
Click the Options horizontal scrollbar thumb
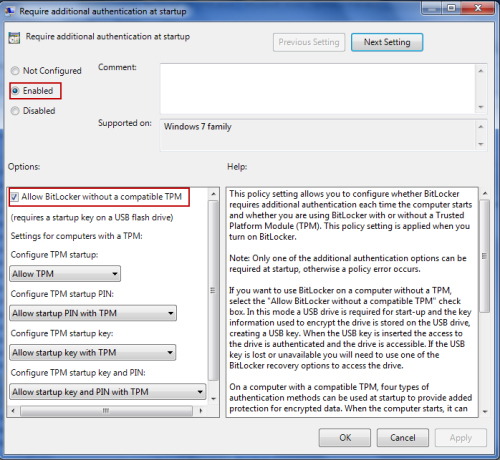[106, 411]
